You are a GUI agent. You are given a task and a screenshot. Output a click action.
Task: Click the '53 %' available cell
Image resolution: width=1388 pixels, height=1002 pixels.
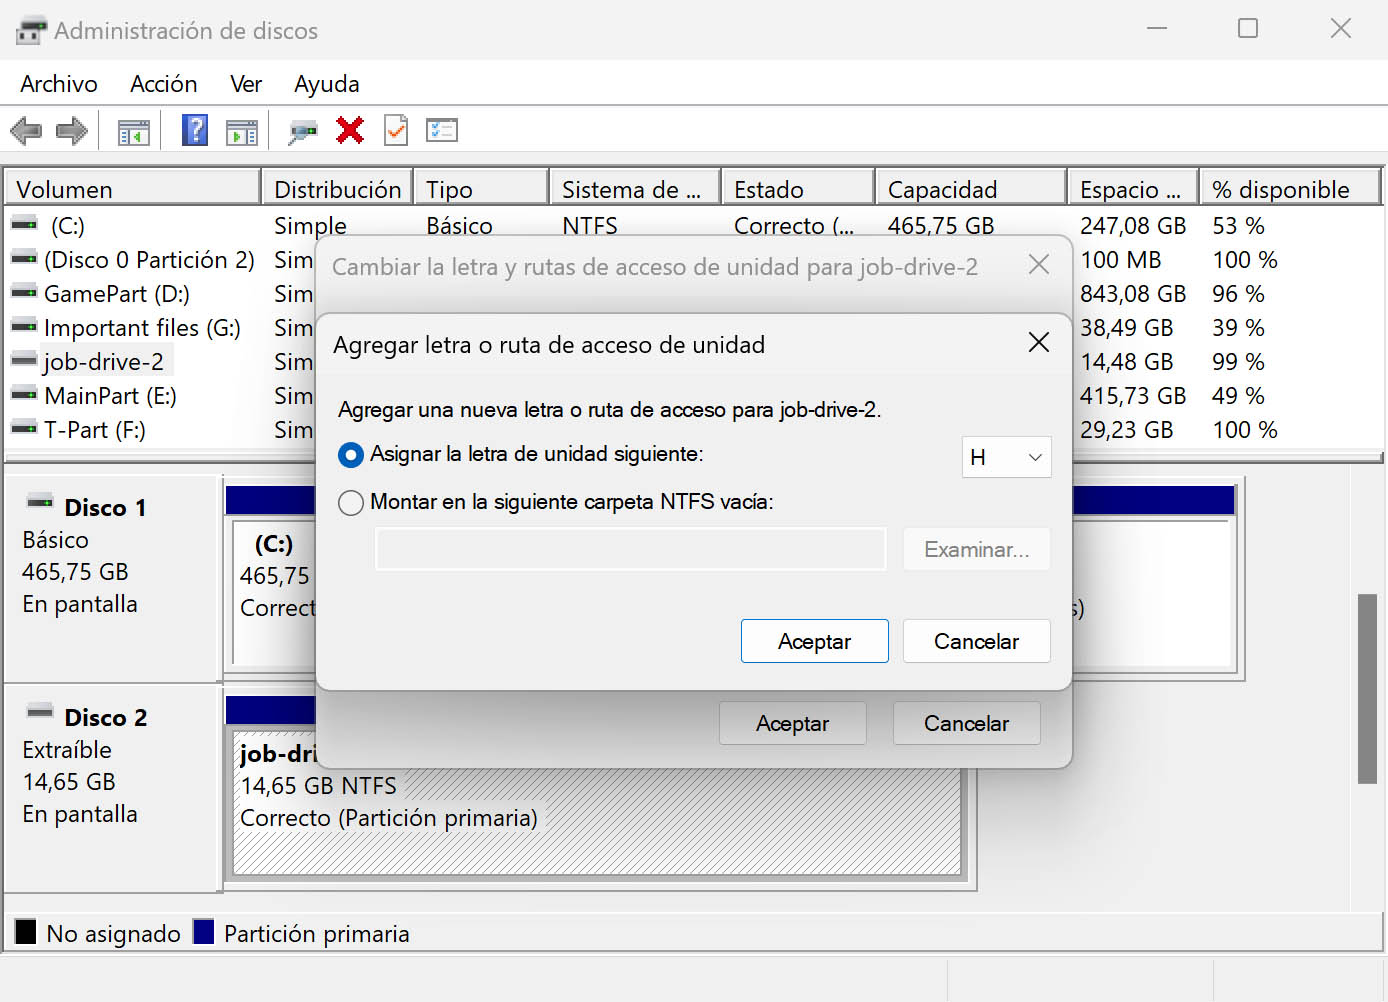[x=1238, y=226]
